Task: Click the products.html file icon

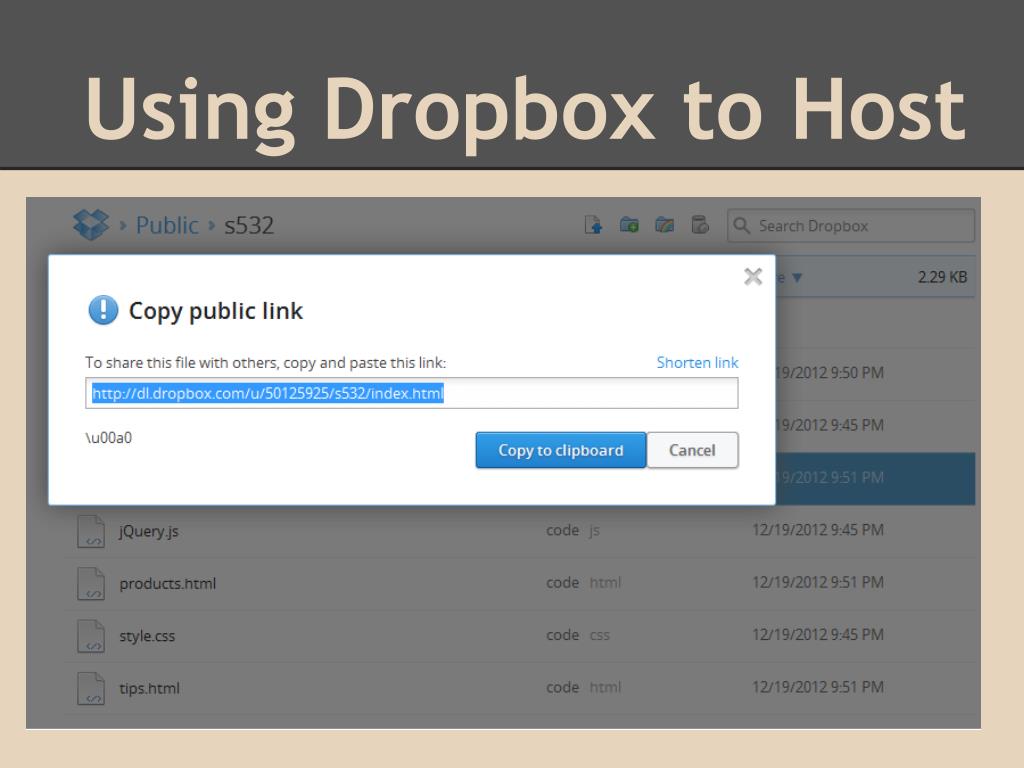Action: point(91,583)
